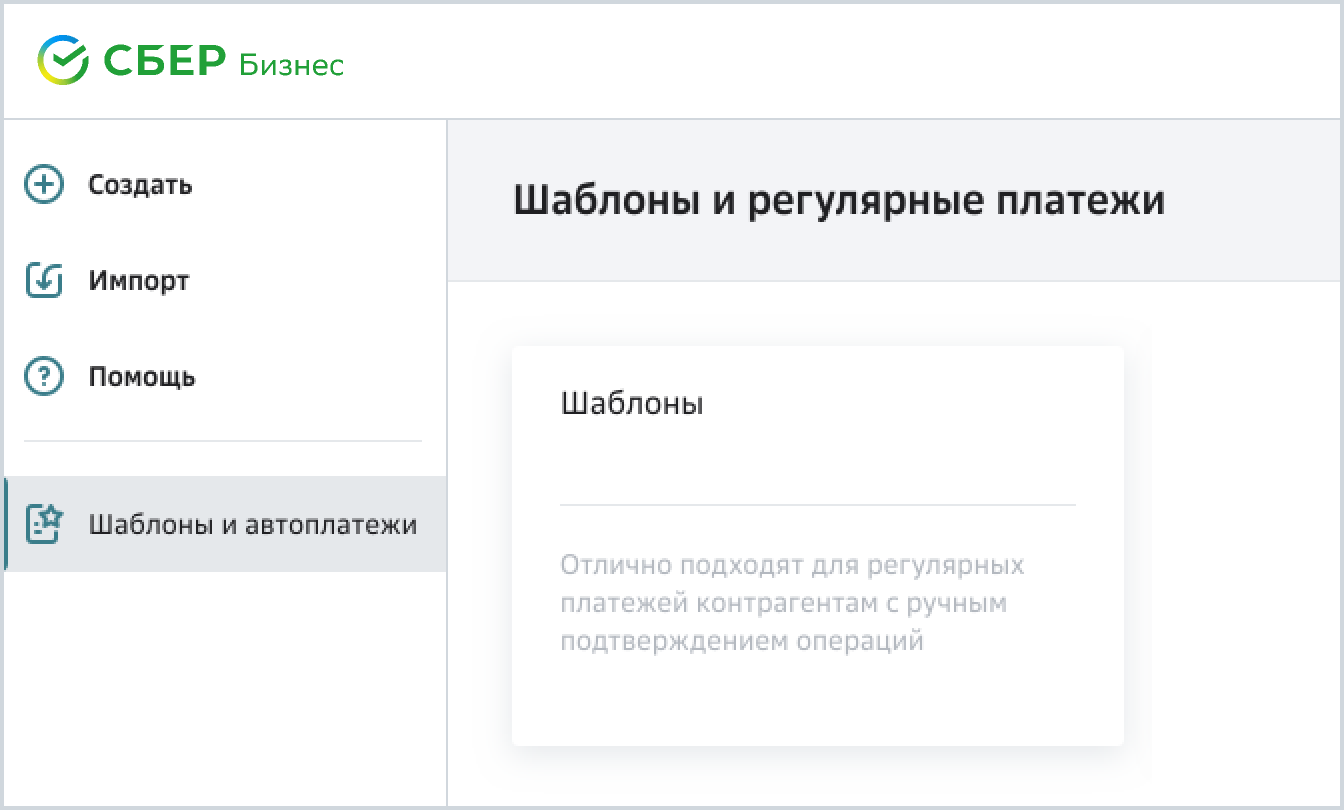
Task: Select Импорт in the sidebar
Action: (138, 281)
